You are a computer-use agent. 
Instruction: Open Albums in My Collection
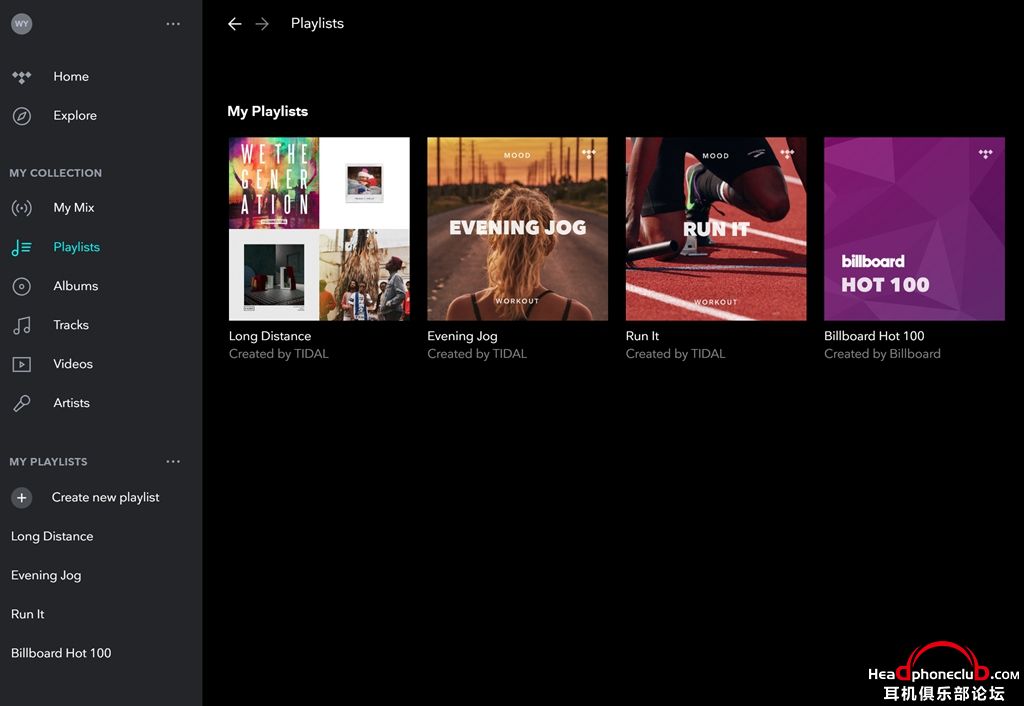pos(76,286)
